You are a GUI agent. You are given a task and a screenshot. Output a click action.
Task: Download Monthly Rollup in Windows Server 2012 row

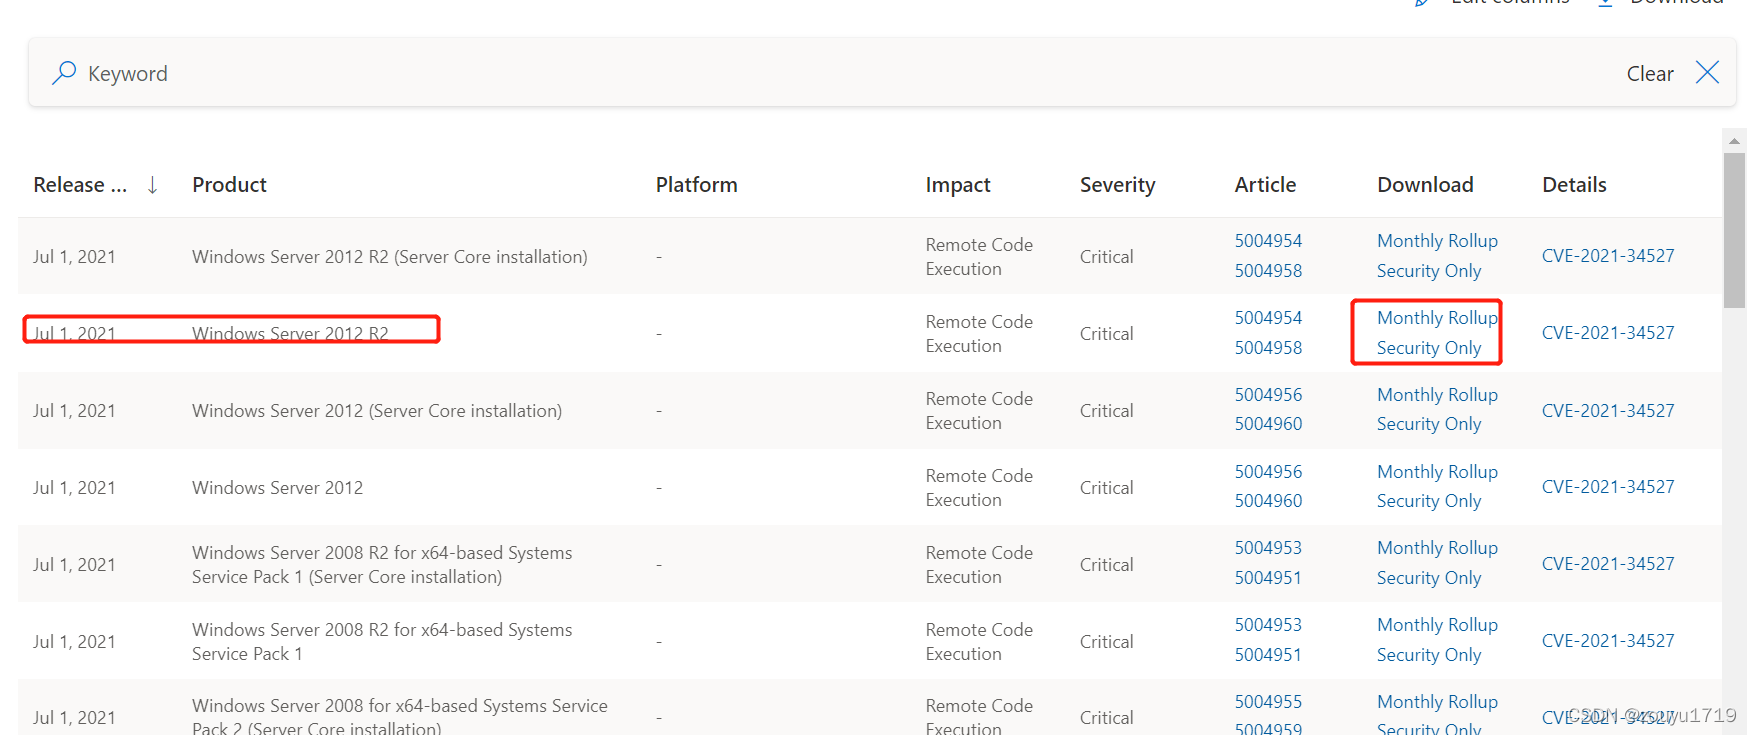[x=1437, y=472]
